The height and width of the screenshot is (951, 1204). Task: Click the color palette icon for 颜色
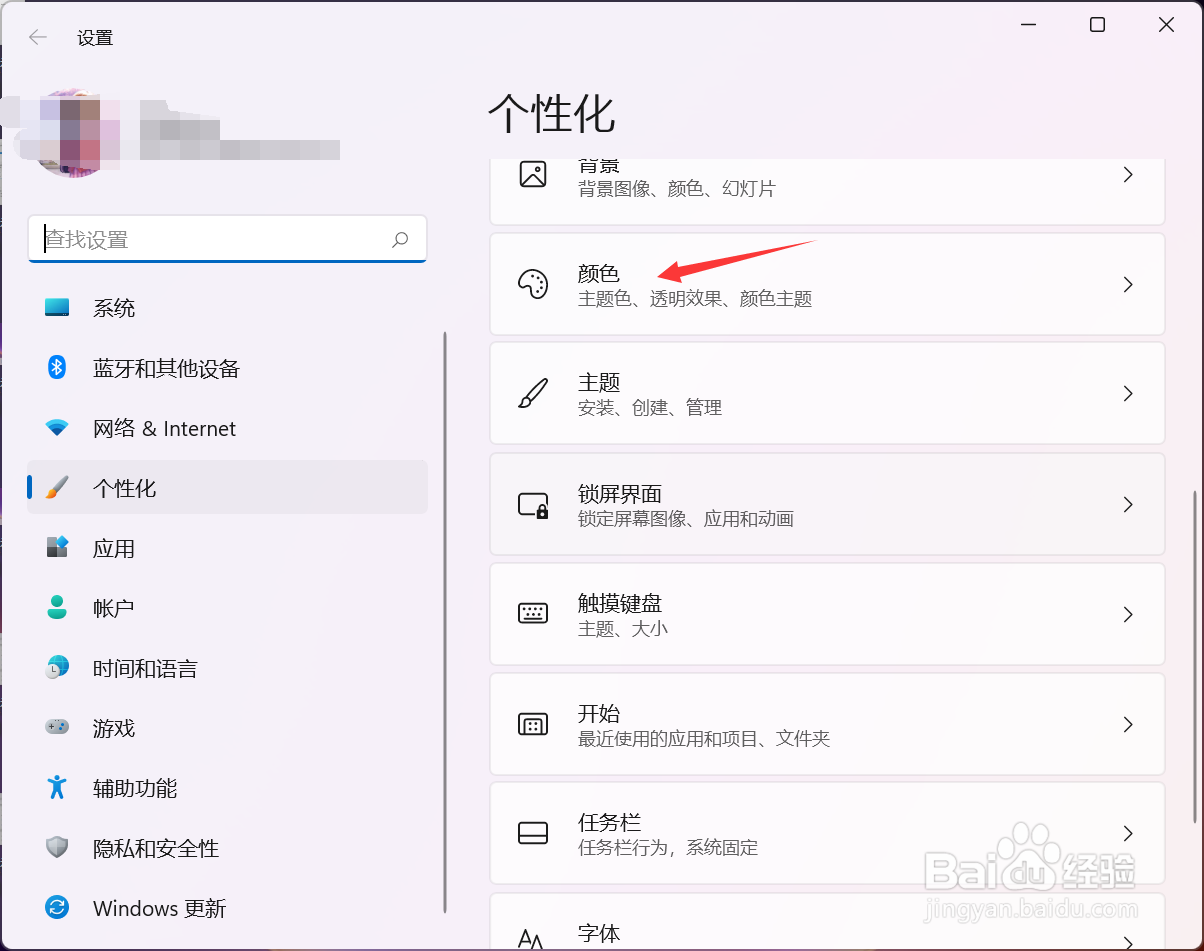(533, 285)
